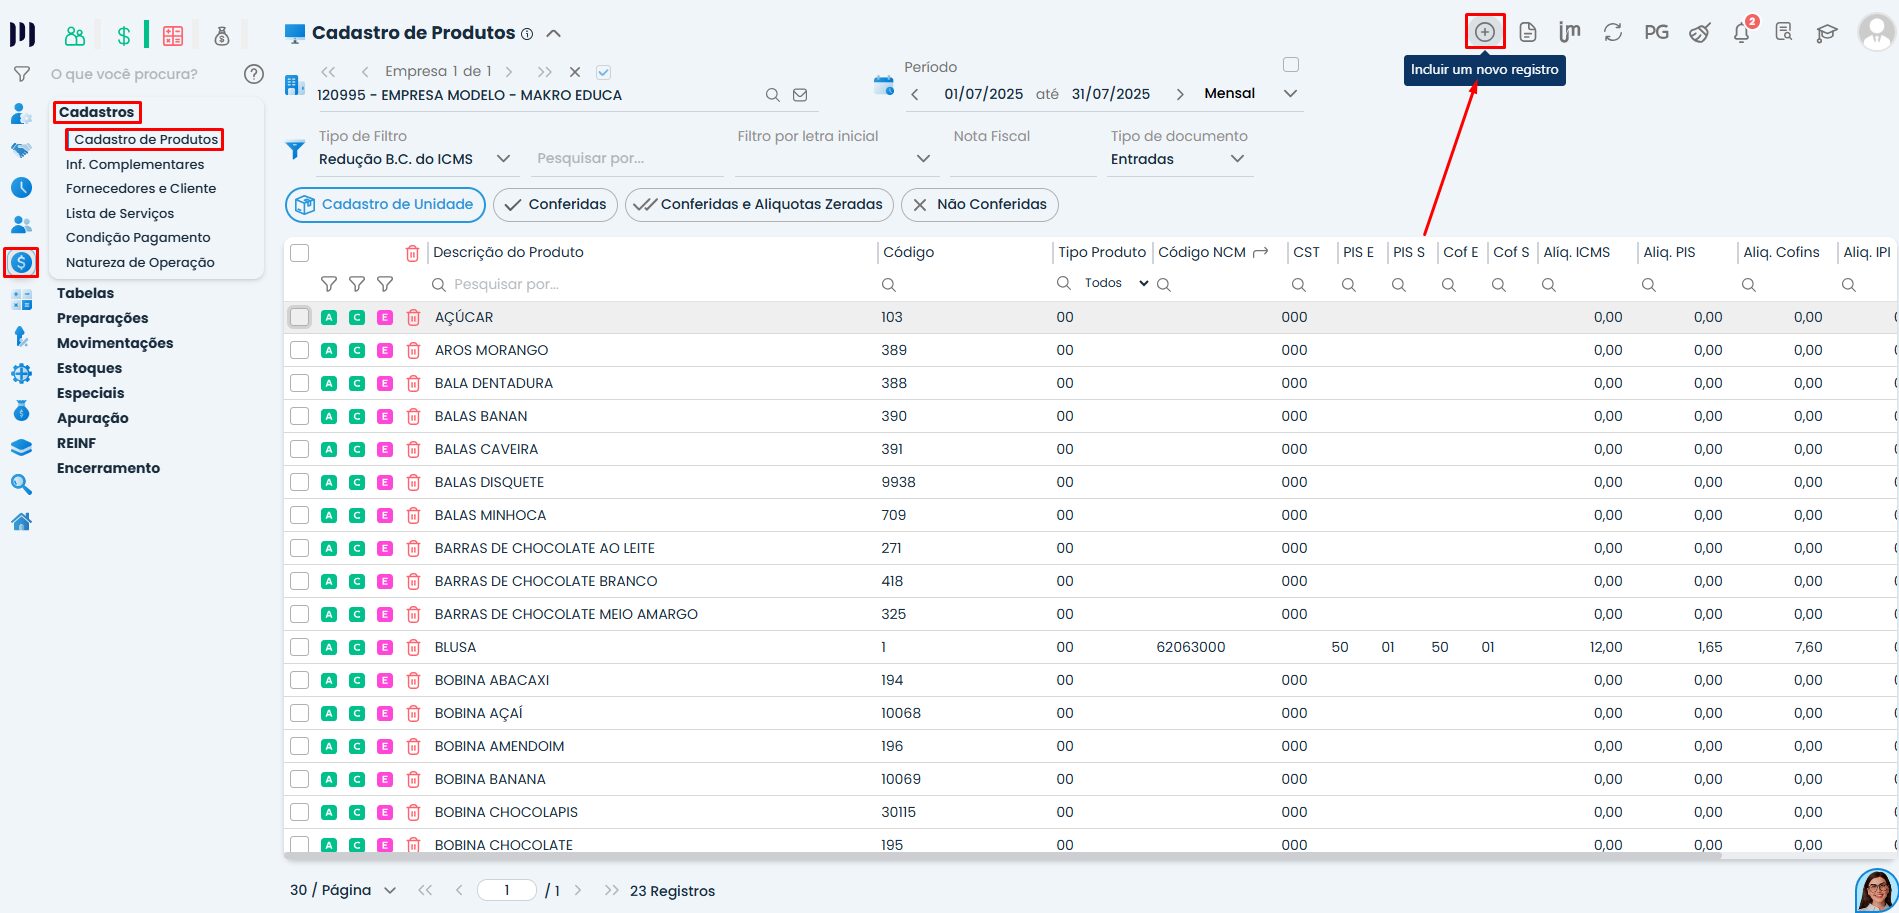Click the home icon in left sidebar
Screen dimensions: 1899x913
point(21,521)
